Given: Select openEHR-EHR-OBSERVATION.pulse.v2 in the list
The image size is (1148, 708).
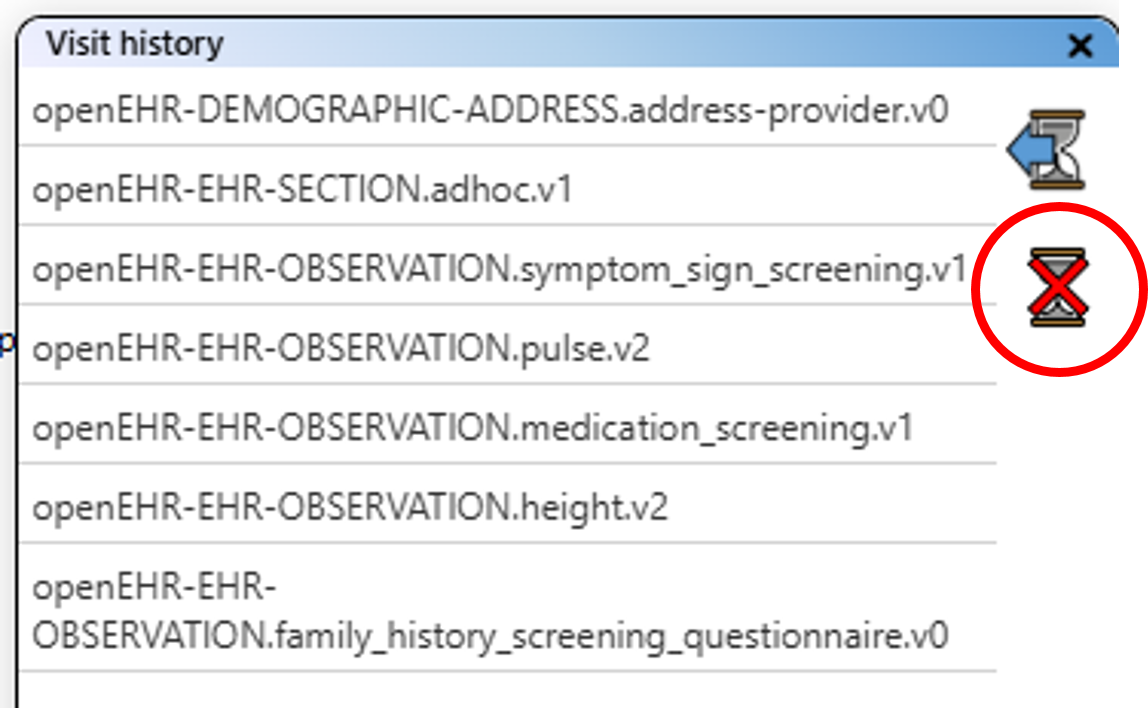Looking at the screenshot, I should pos(341,349).
